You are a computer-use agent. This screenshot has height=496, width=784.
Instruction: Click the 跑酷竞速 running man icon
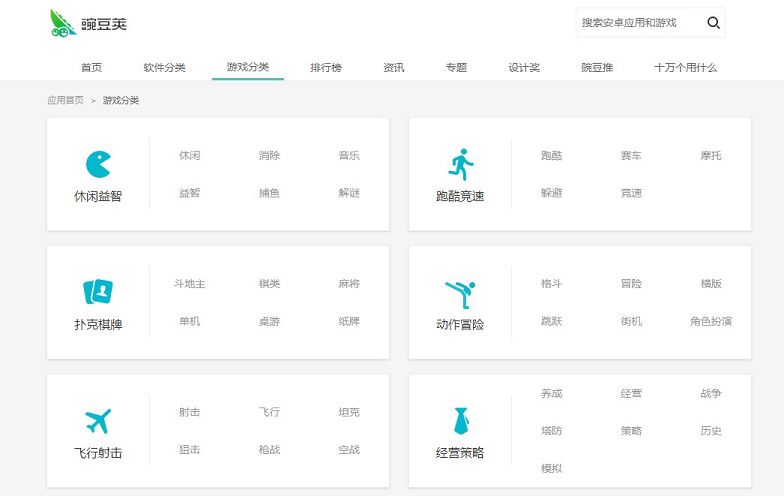(460, 164)
